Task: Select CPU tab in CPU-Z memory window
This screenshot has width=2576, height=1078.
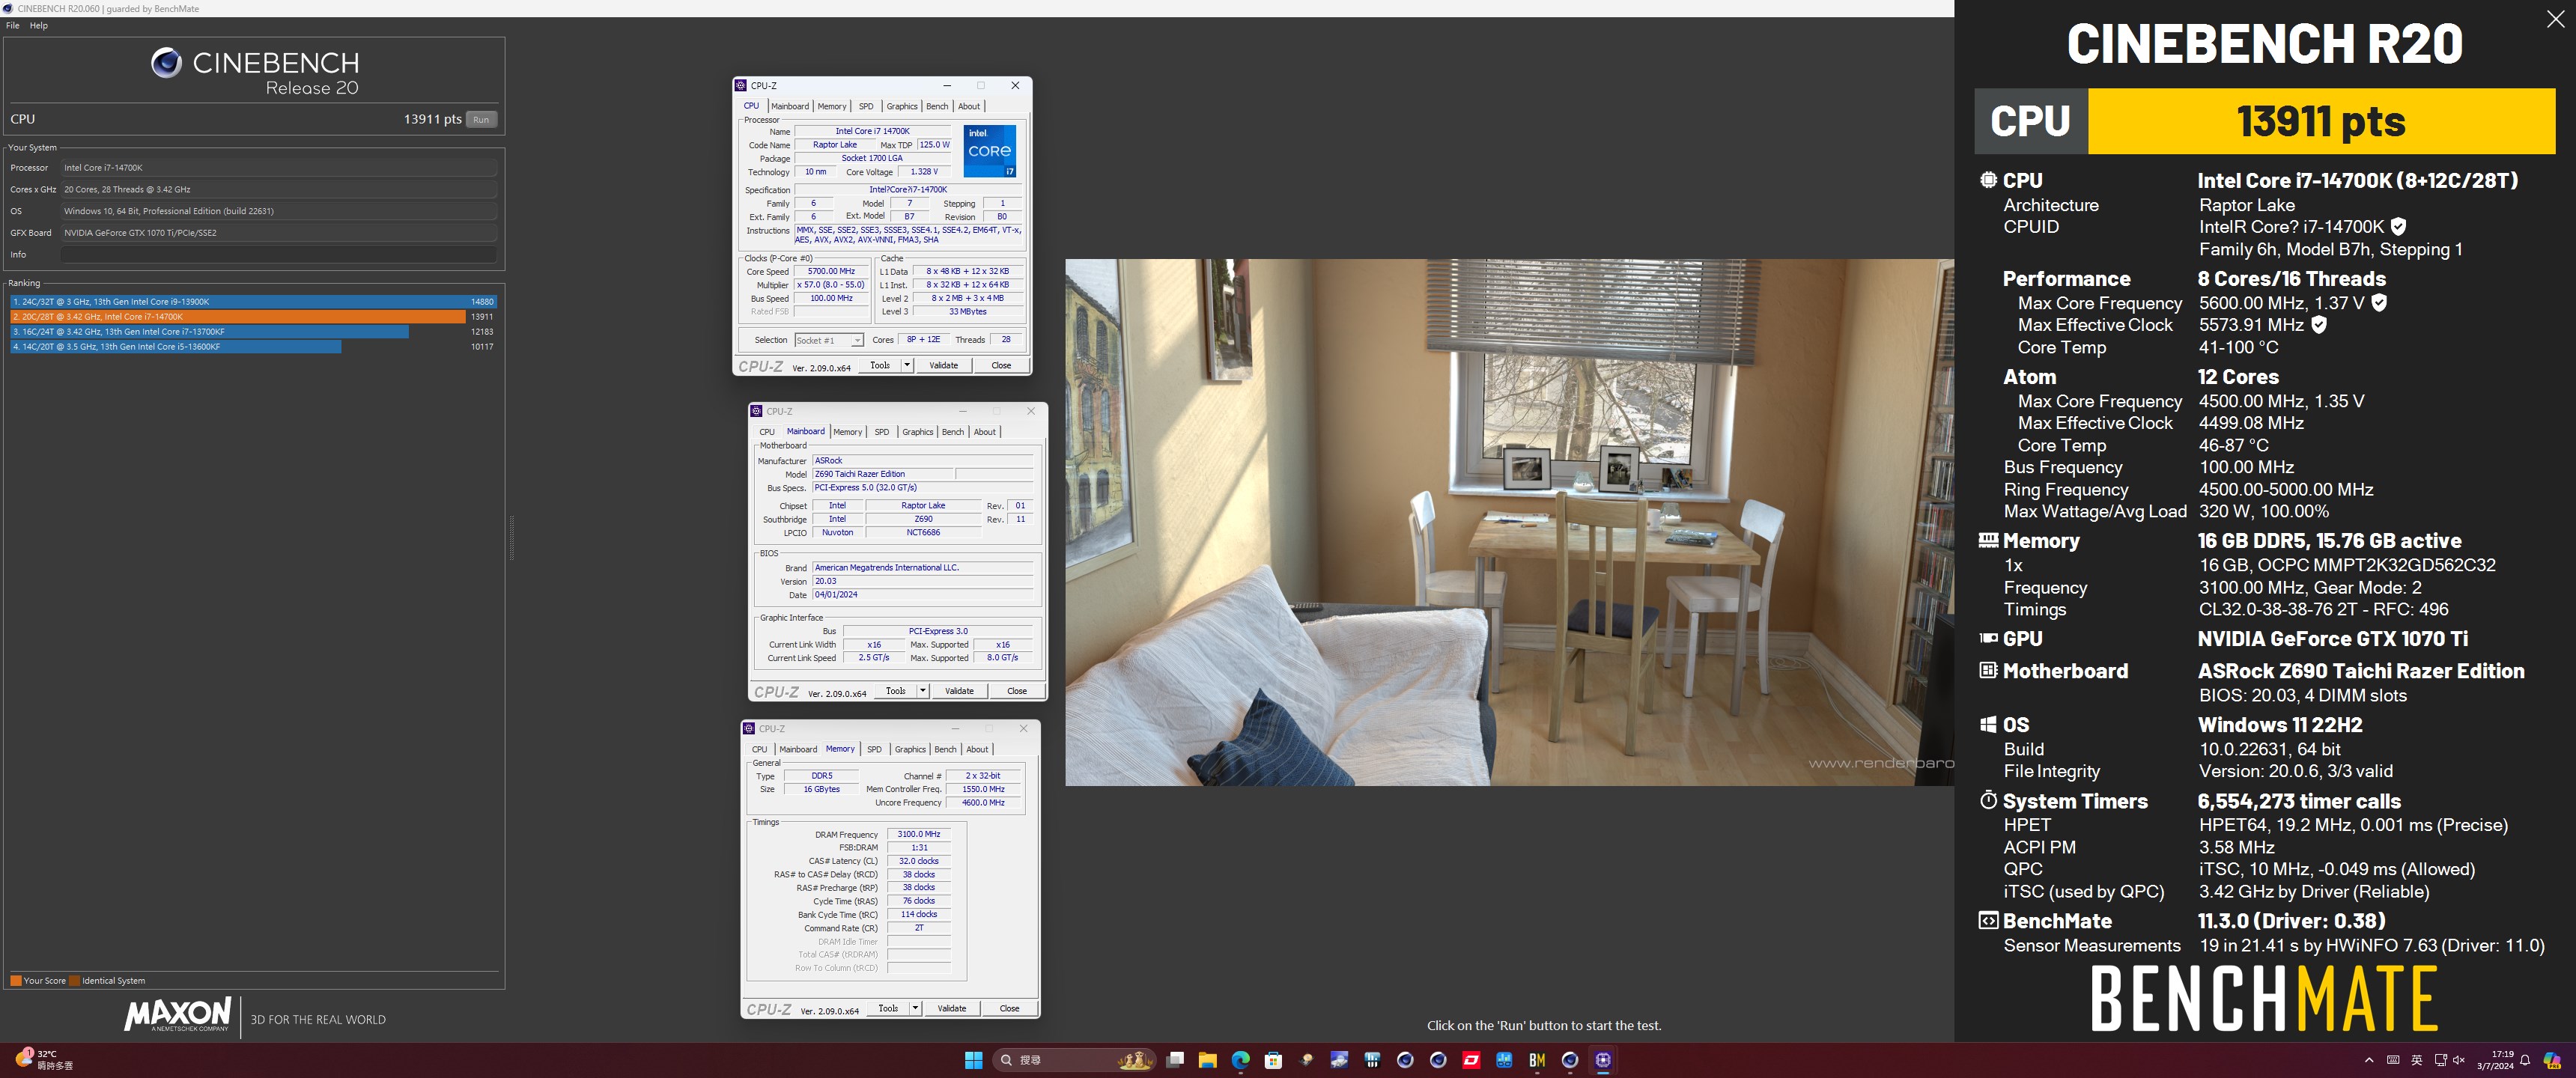Action: pos(760,749)
